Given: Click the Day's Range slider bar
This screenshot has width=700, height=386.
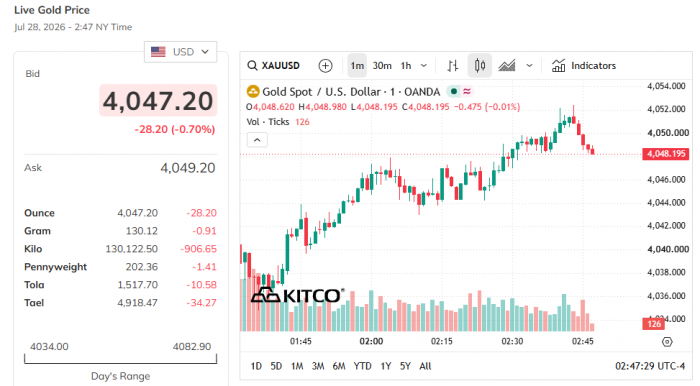Looking at the screenshot, I should [x=121, y=359].
